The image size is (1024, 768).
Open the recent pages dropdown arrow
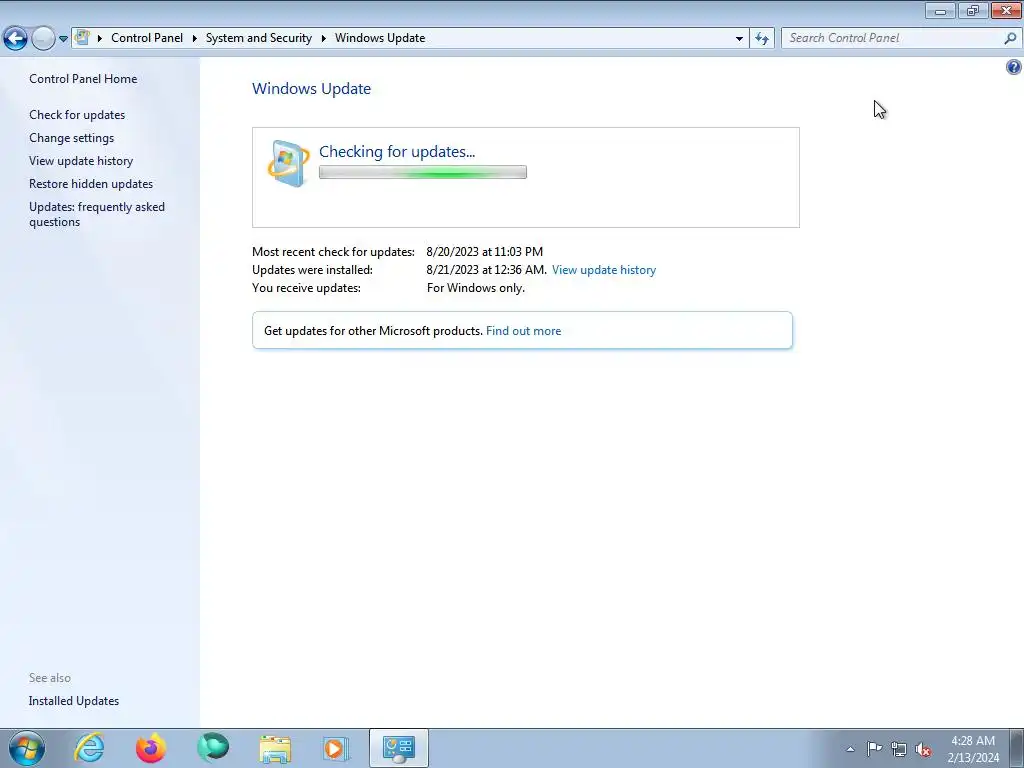point(63,39)
